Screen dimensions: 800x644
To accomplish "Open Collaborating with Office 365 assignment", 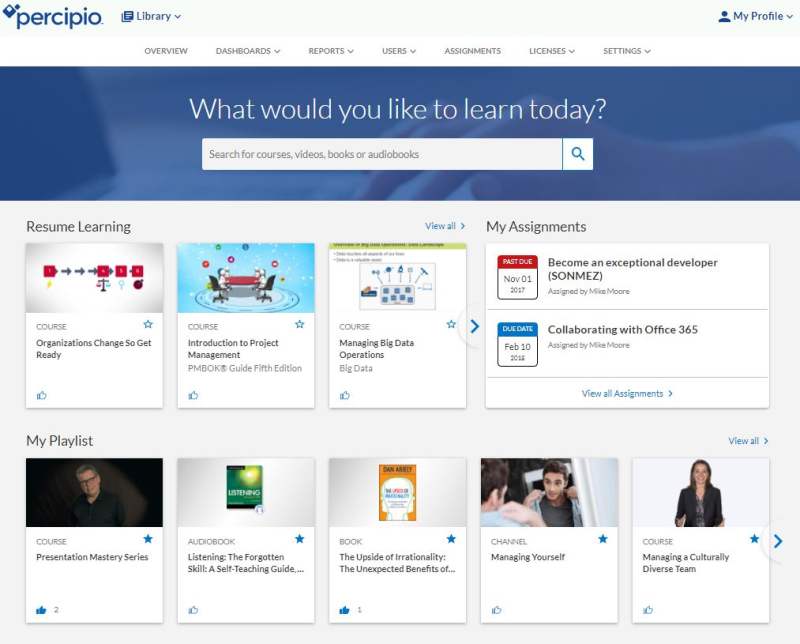I will [622, 330].
